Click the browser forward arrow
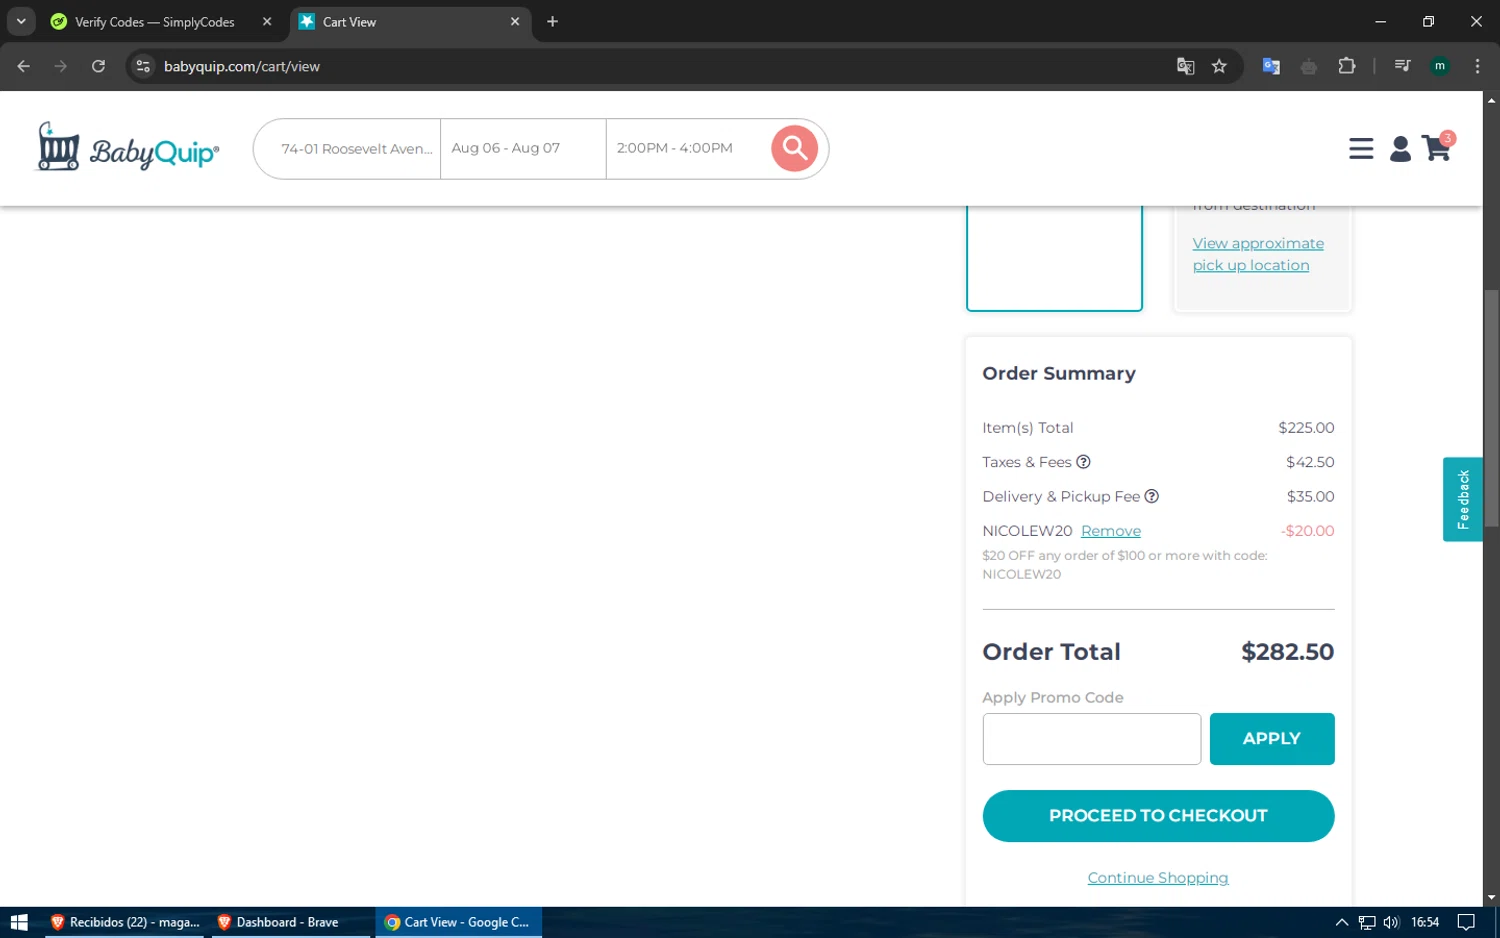 tap(61, 66)
